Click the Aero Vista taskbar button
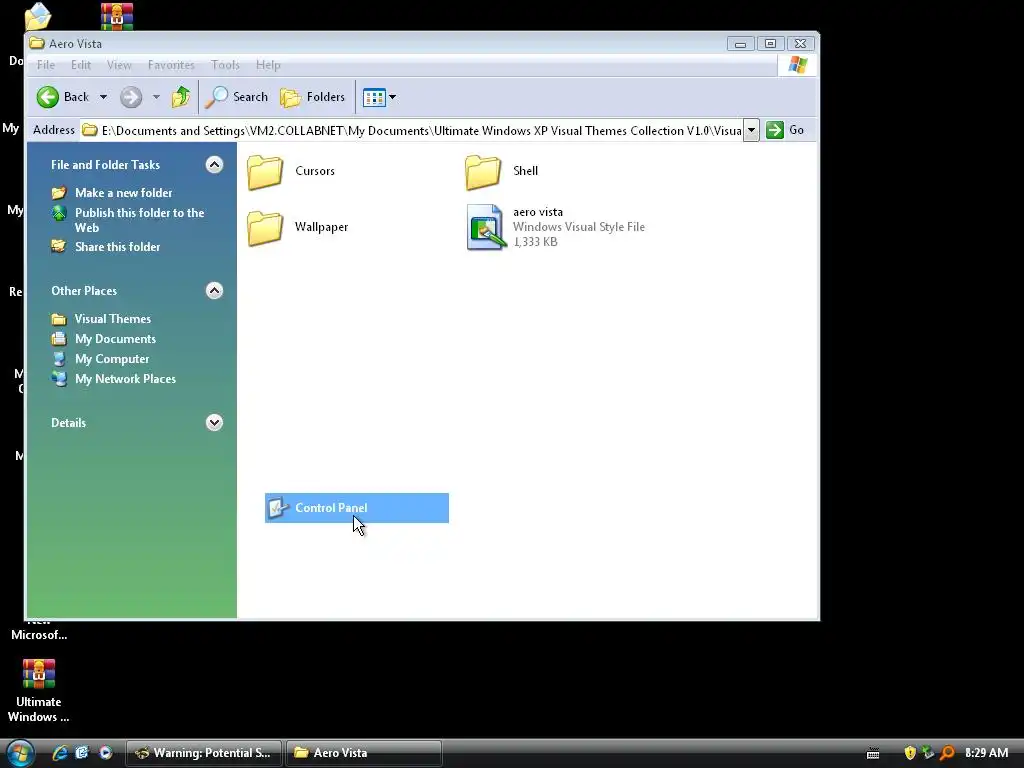Viewport: 1024px width, 768px height. (x=364, y=753)
